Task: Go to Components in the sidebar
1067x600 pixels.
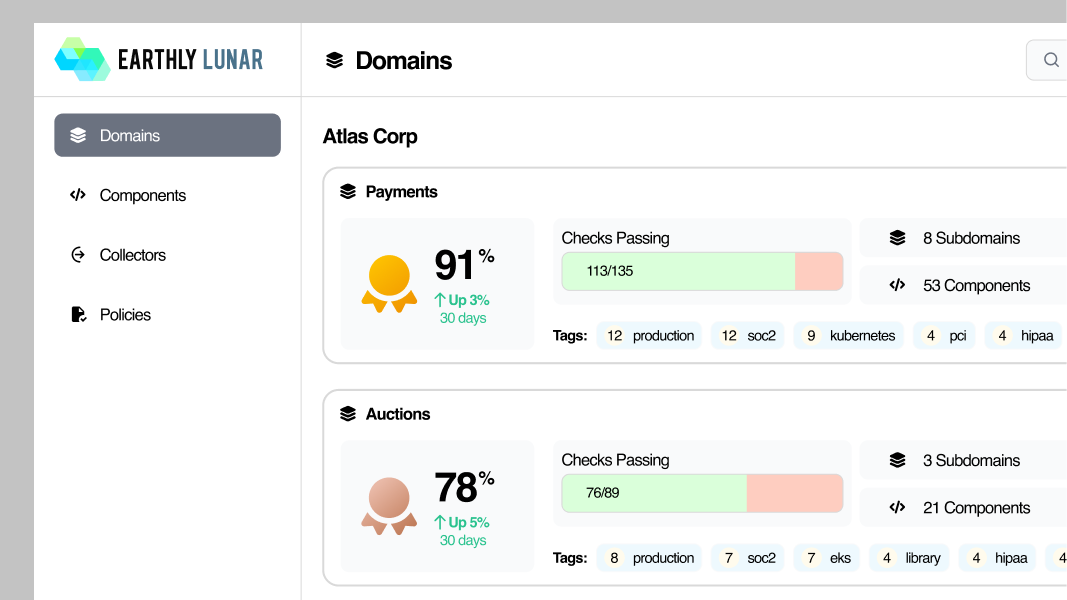Action: pos(167,195)
